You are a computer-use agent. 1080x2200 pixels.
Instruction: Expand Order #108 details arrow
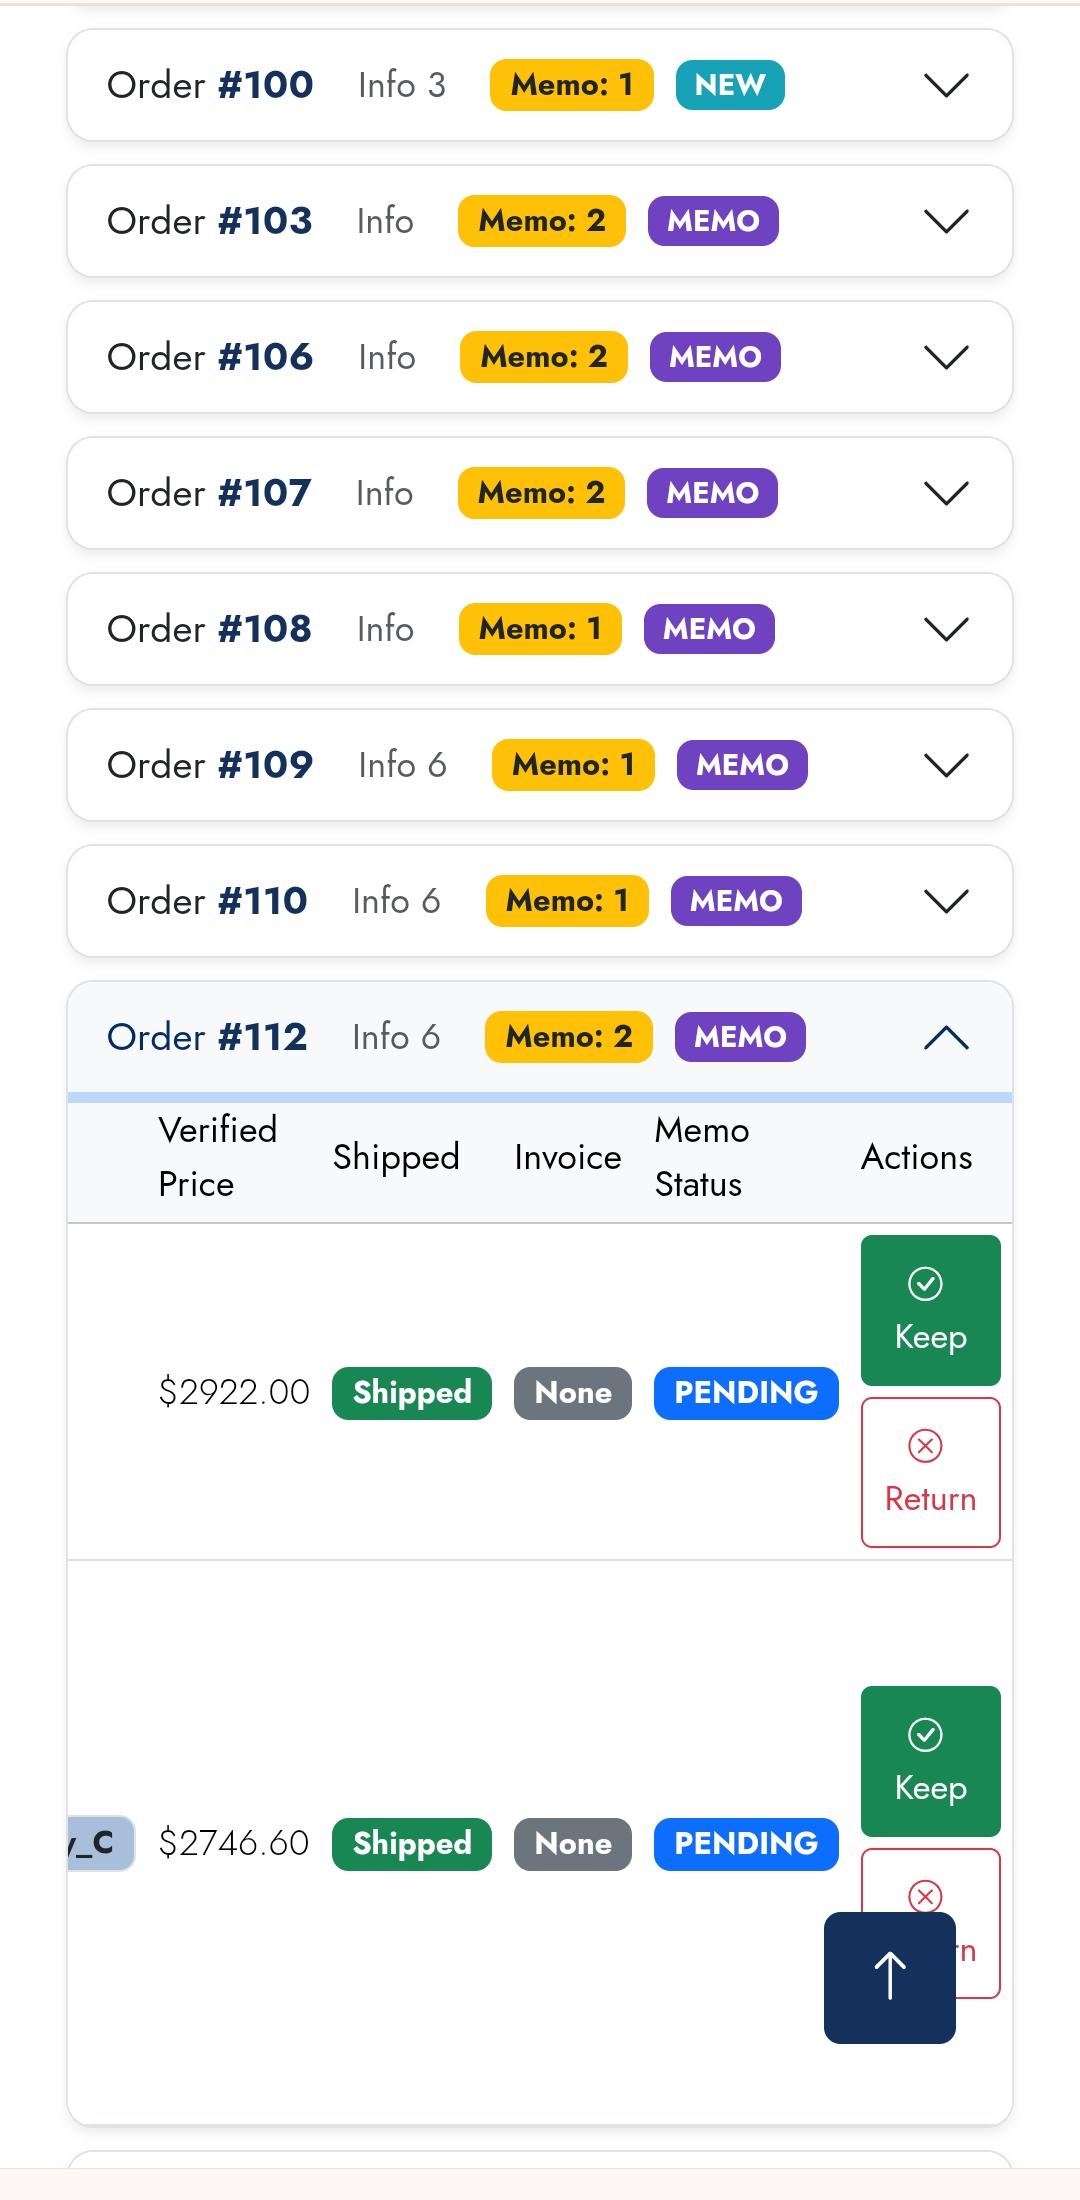pos(946,629)
